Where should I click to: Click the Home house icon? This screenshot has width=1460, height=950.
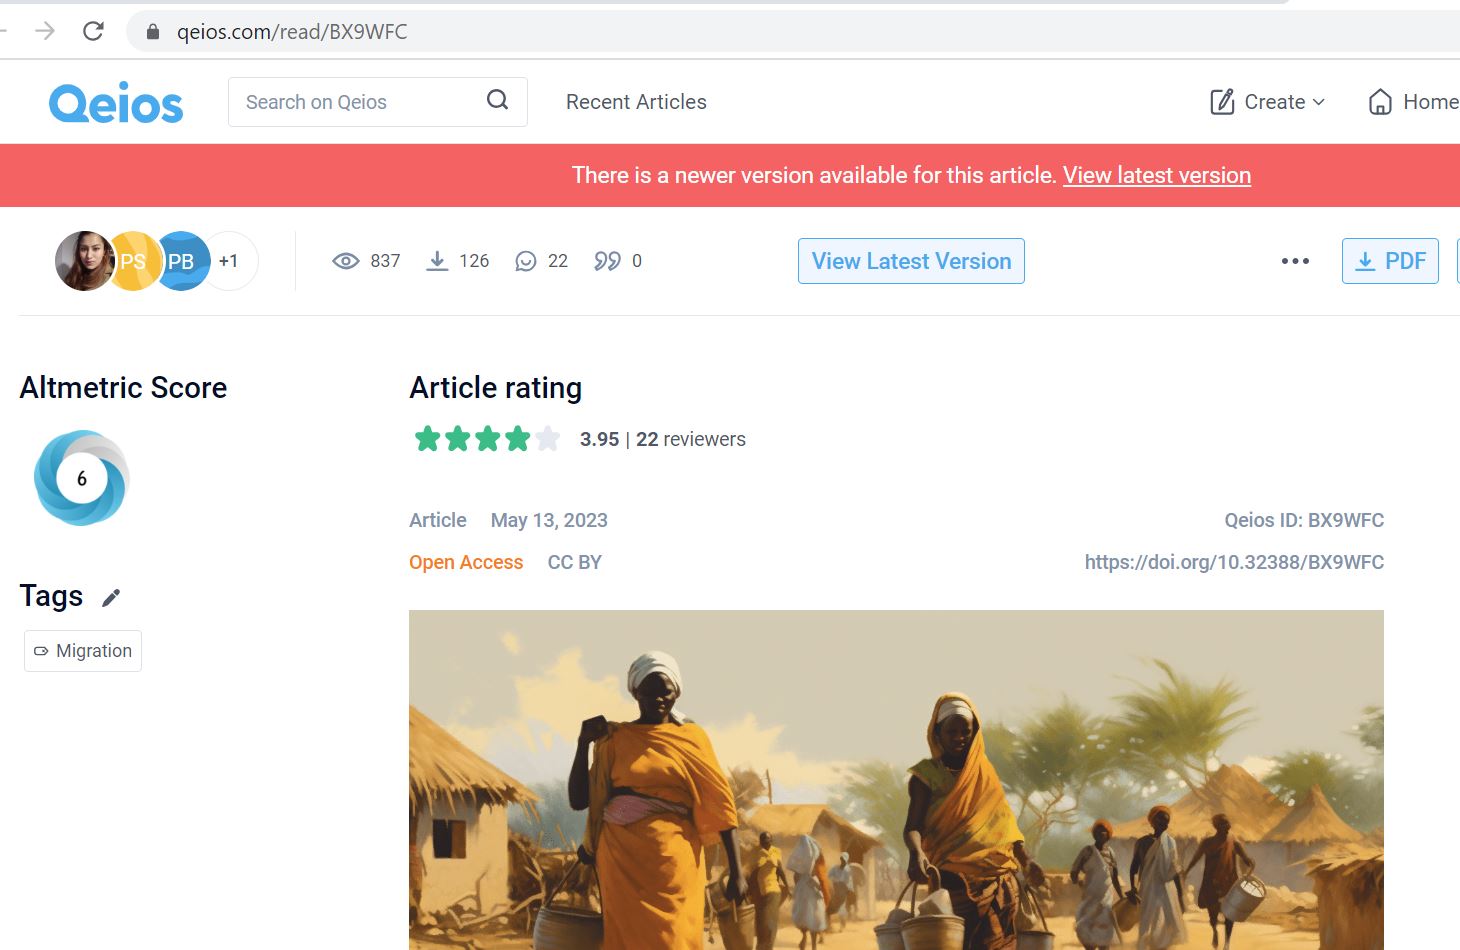[1380, 102]
